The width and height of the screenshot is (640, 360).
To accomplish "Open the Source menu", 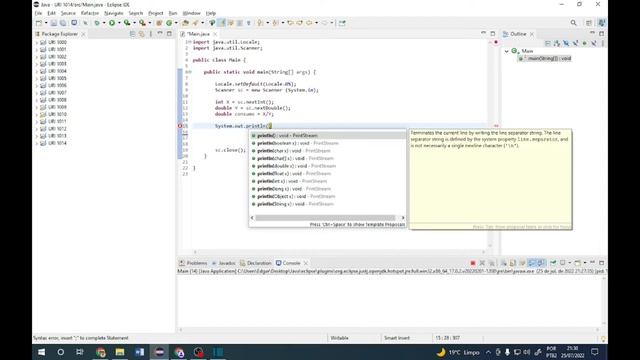I will pyautogui.click(x=68, y=13).
